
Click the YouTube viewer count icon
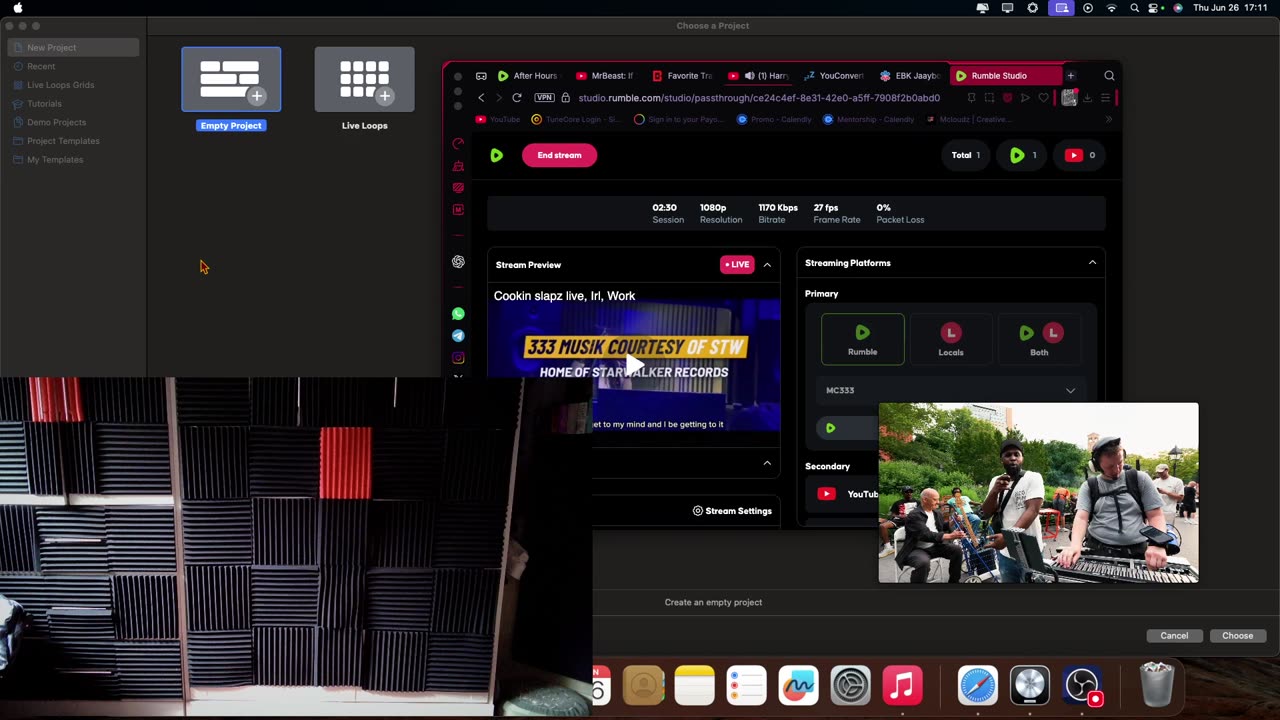pos(1073,155)
